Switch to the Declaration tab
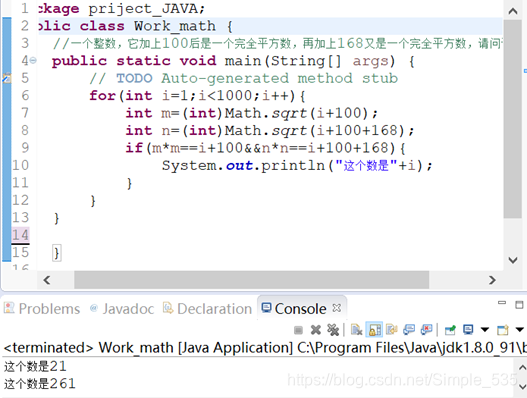527x398 pixels. (207, 309)
